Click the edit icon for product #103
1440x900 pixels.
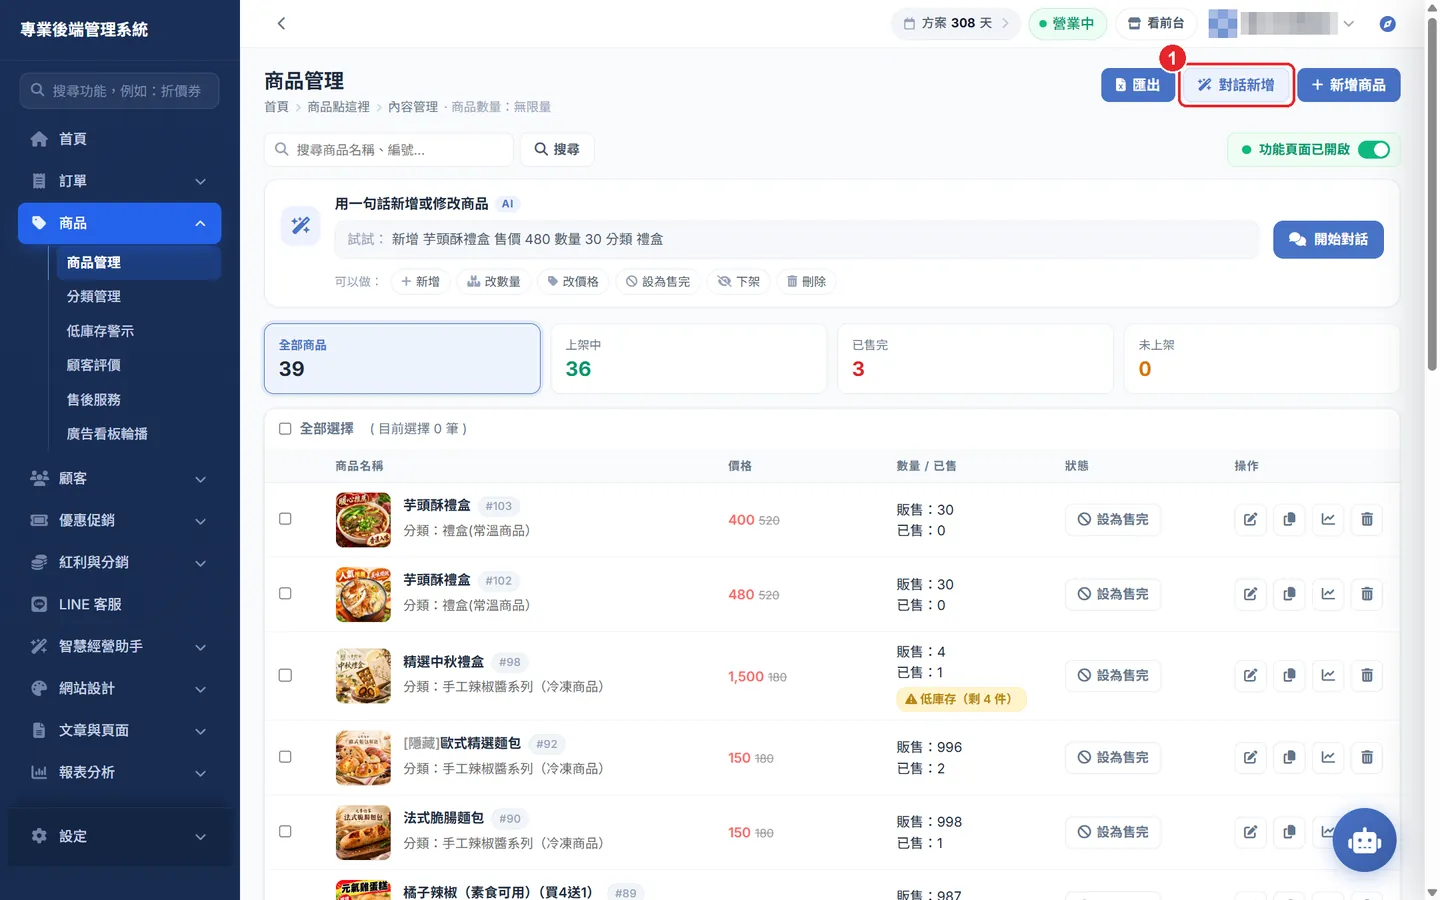click(x=1250, y=519)
